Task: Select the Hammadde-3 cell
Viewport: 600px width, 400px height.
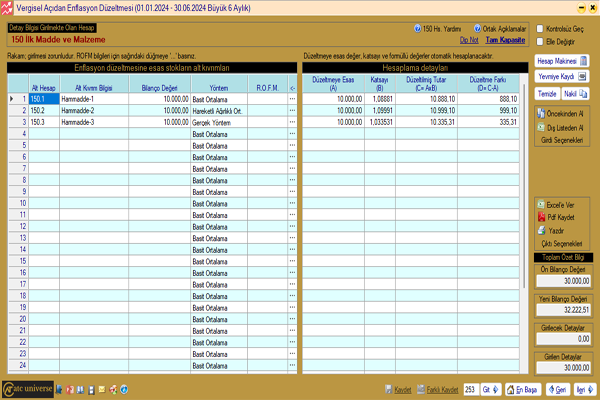Action: pyautogui.click(x=94, y=122)
